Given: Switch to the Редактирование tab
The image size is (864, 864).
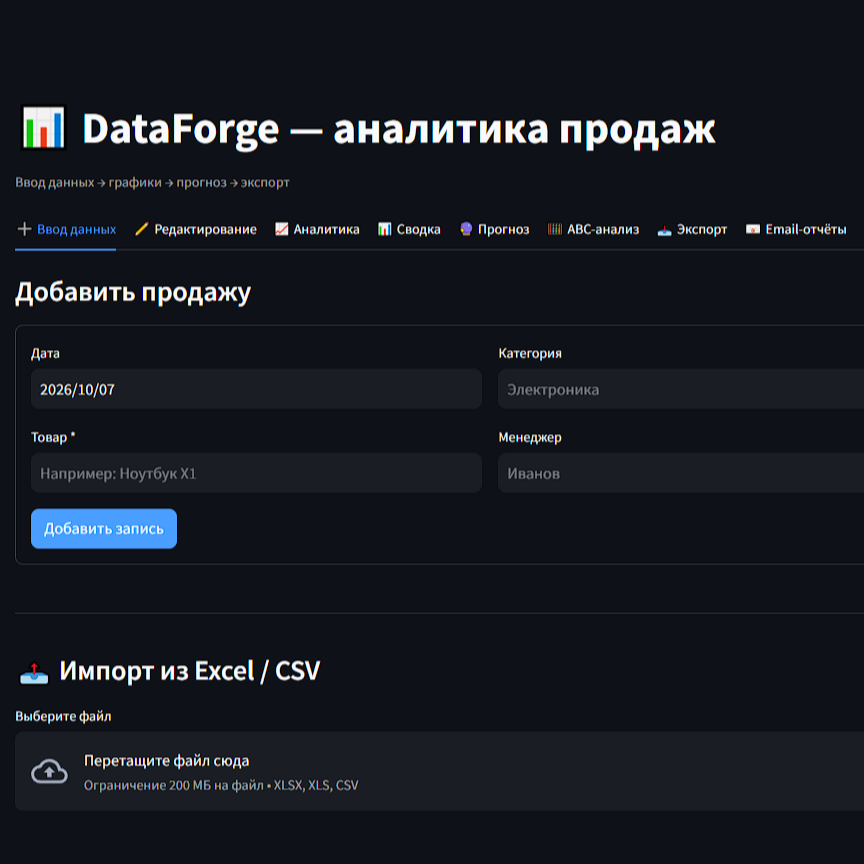Looking at the screenshot, I should [x=196, y=229].
